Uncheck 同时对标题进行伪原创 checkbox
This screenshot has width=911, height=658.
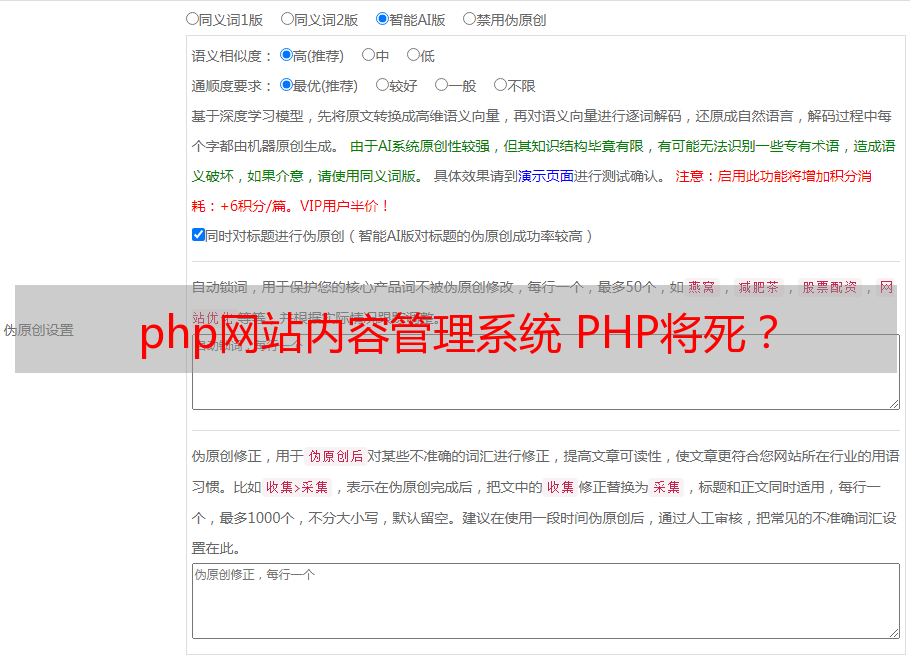[198, 235]
